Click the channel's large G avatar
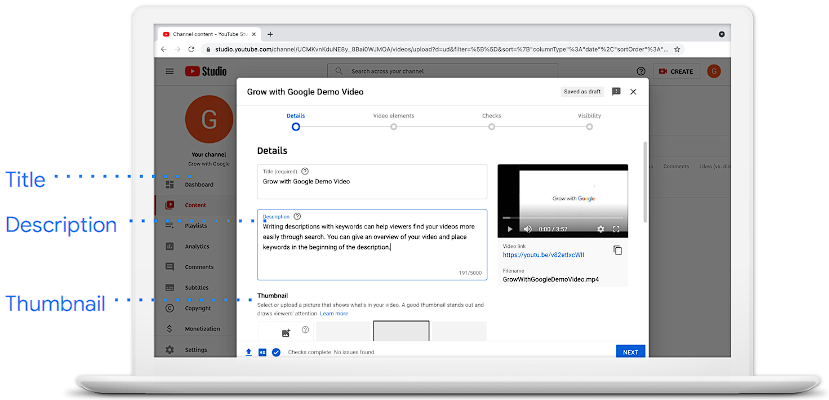 (209, 119)
